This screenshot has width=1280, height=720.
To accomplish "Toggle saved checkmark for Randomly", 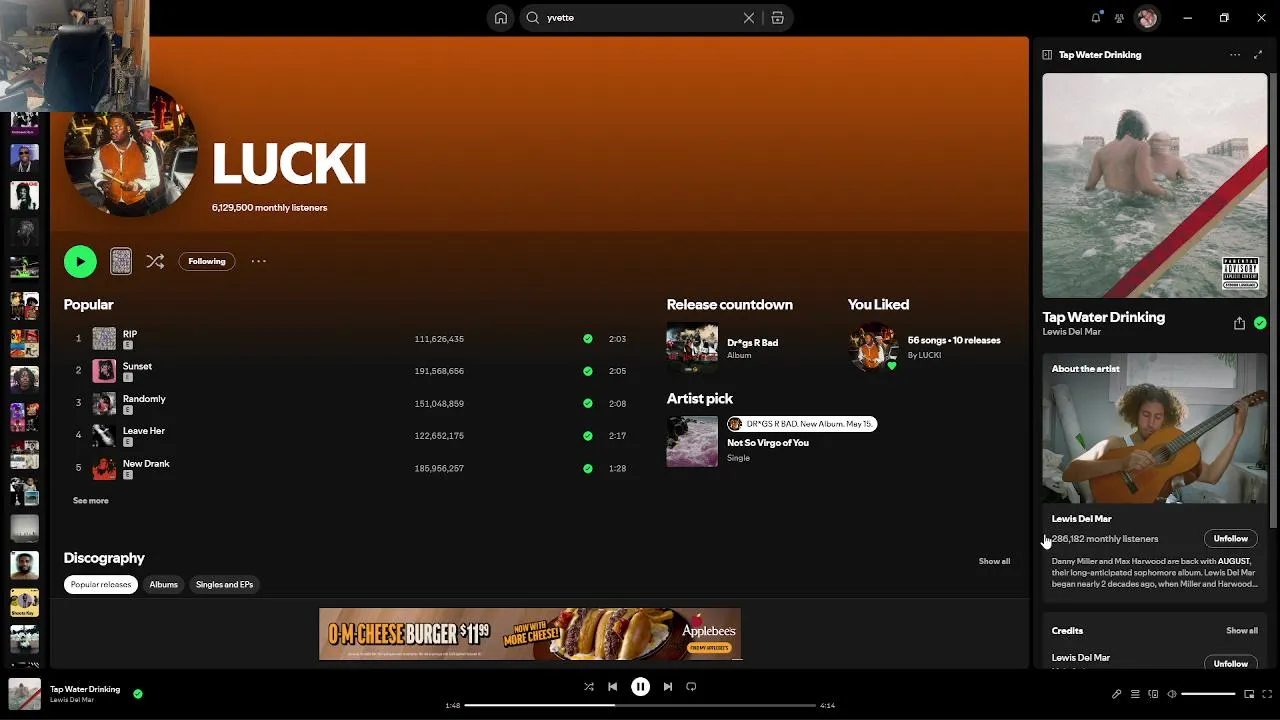I will (587, 403).
